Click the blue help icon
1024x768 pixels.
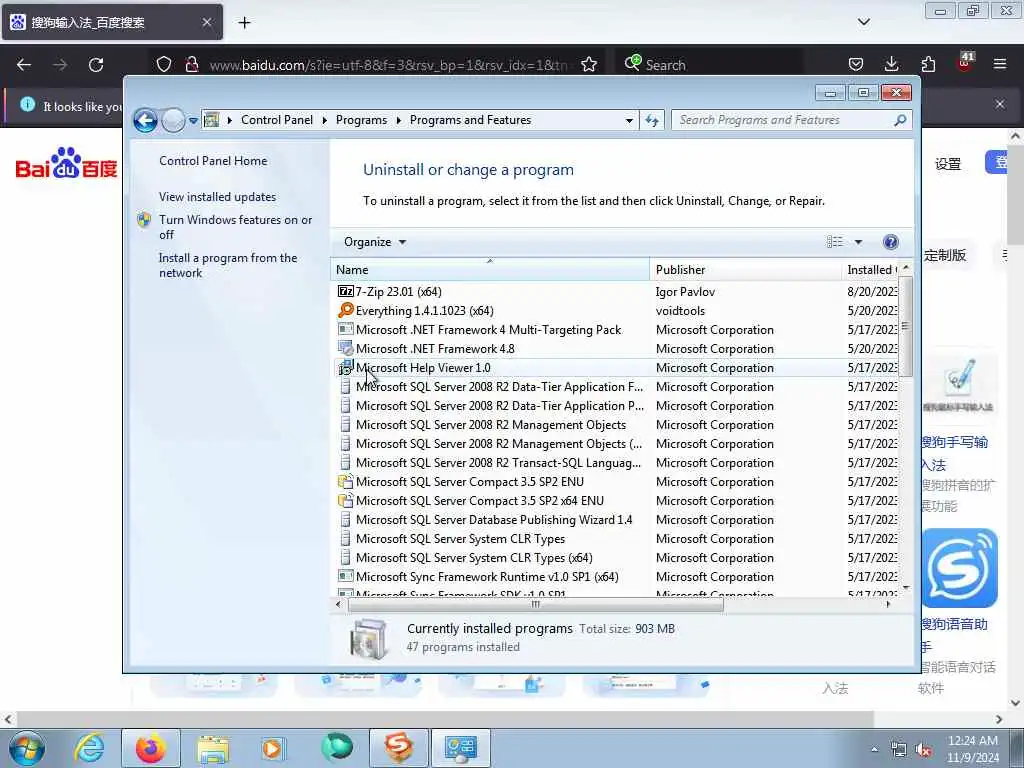tap(890, 242)
